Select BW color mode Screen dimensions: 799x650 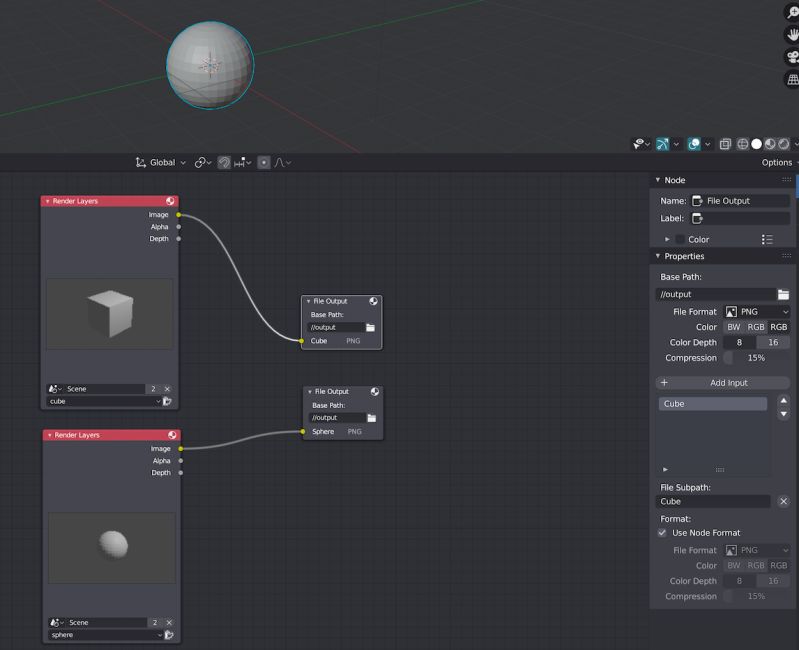click(x=734, y=327)
